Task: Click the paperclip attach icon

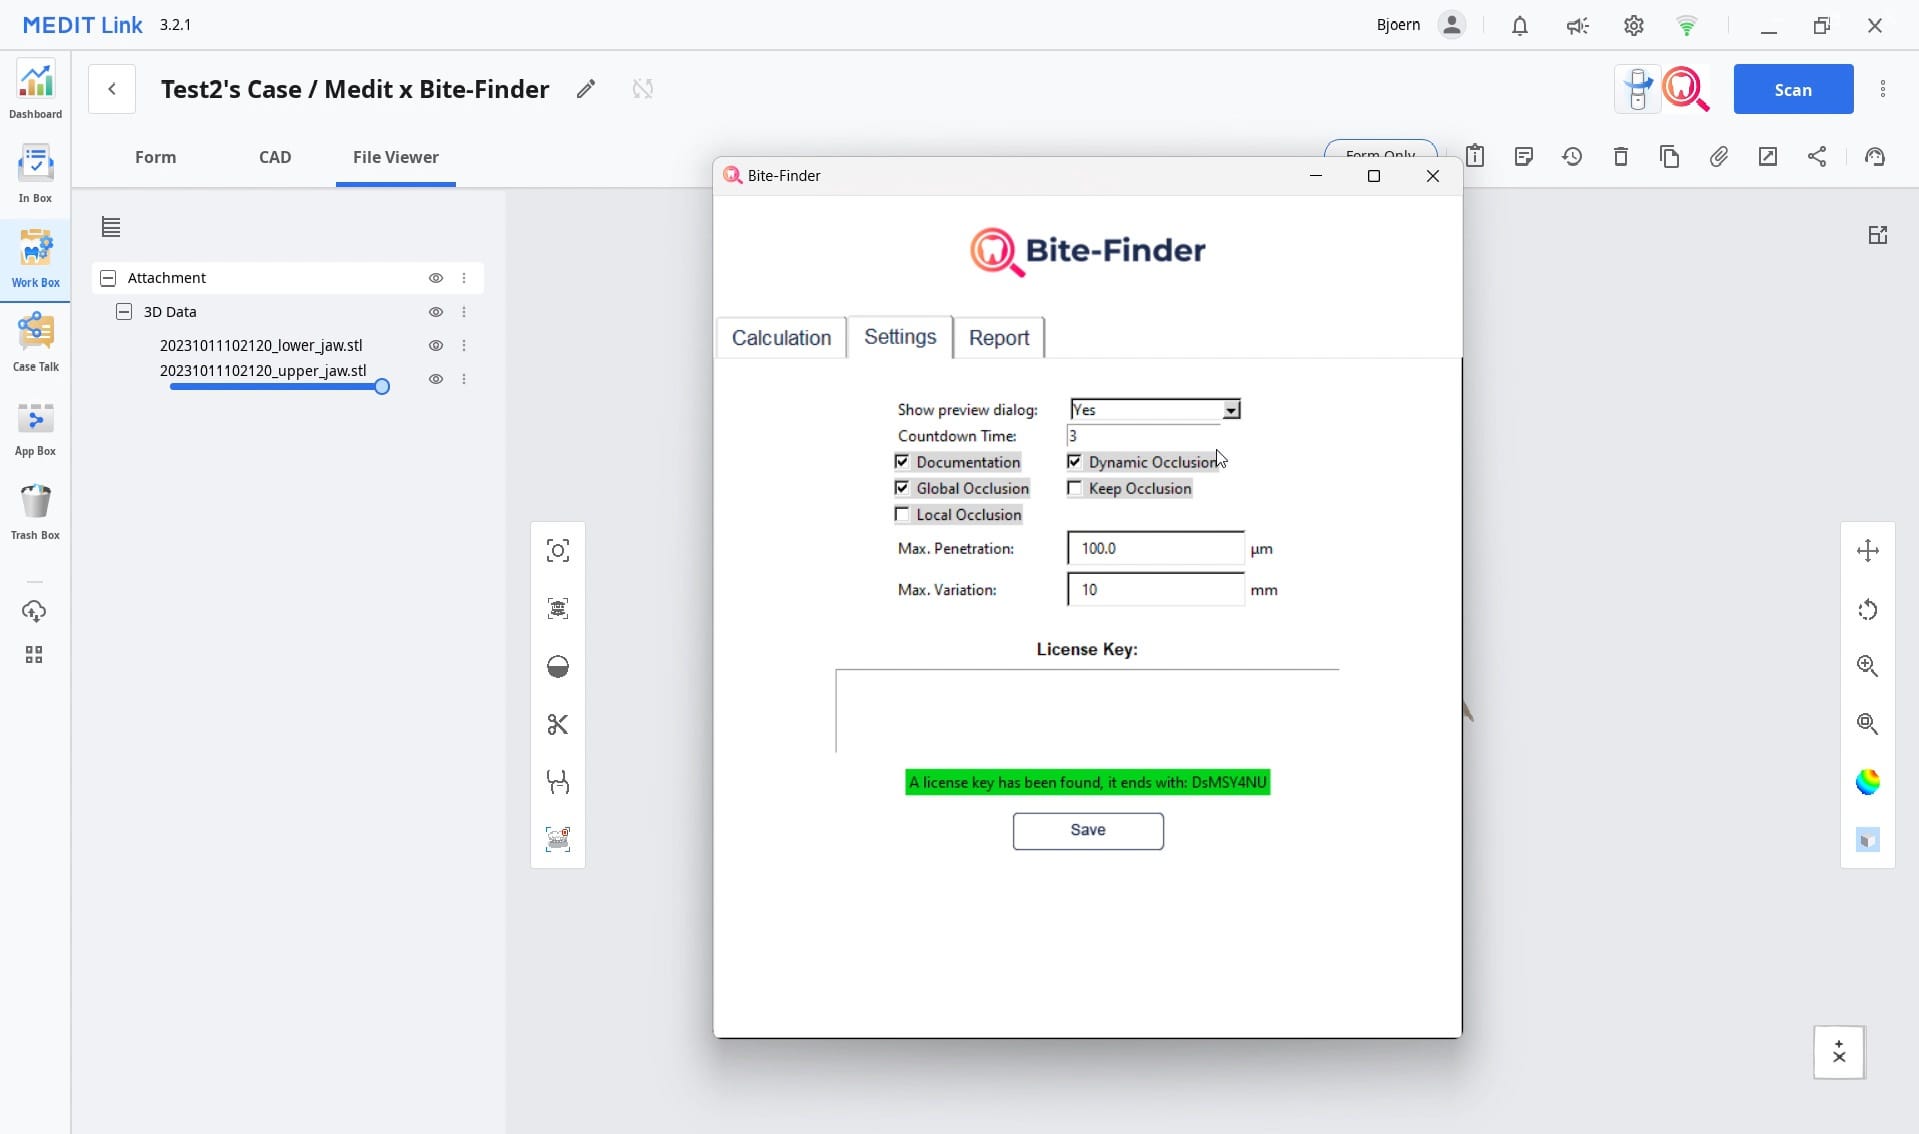Action: click(1719, 156)
